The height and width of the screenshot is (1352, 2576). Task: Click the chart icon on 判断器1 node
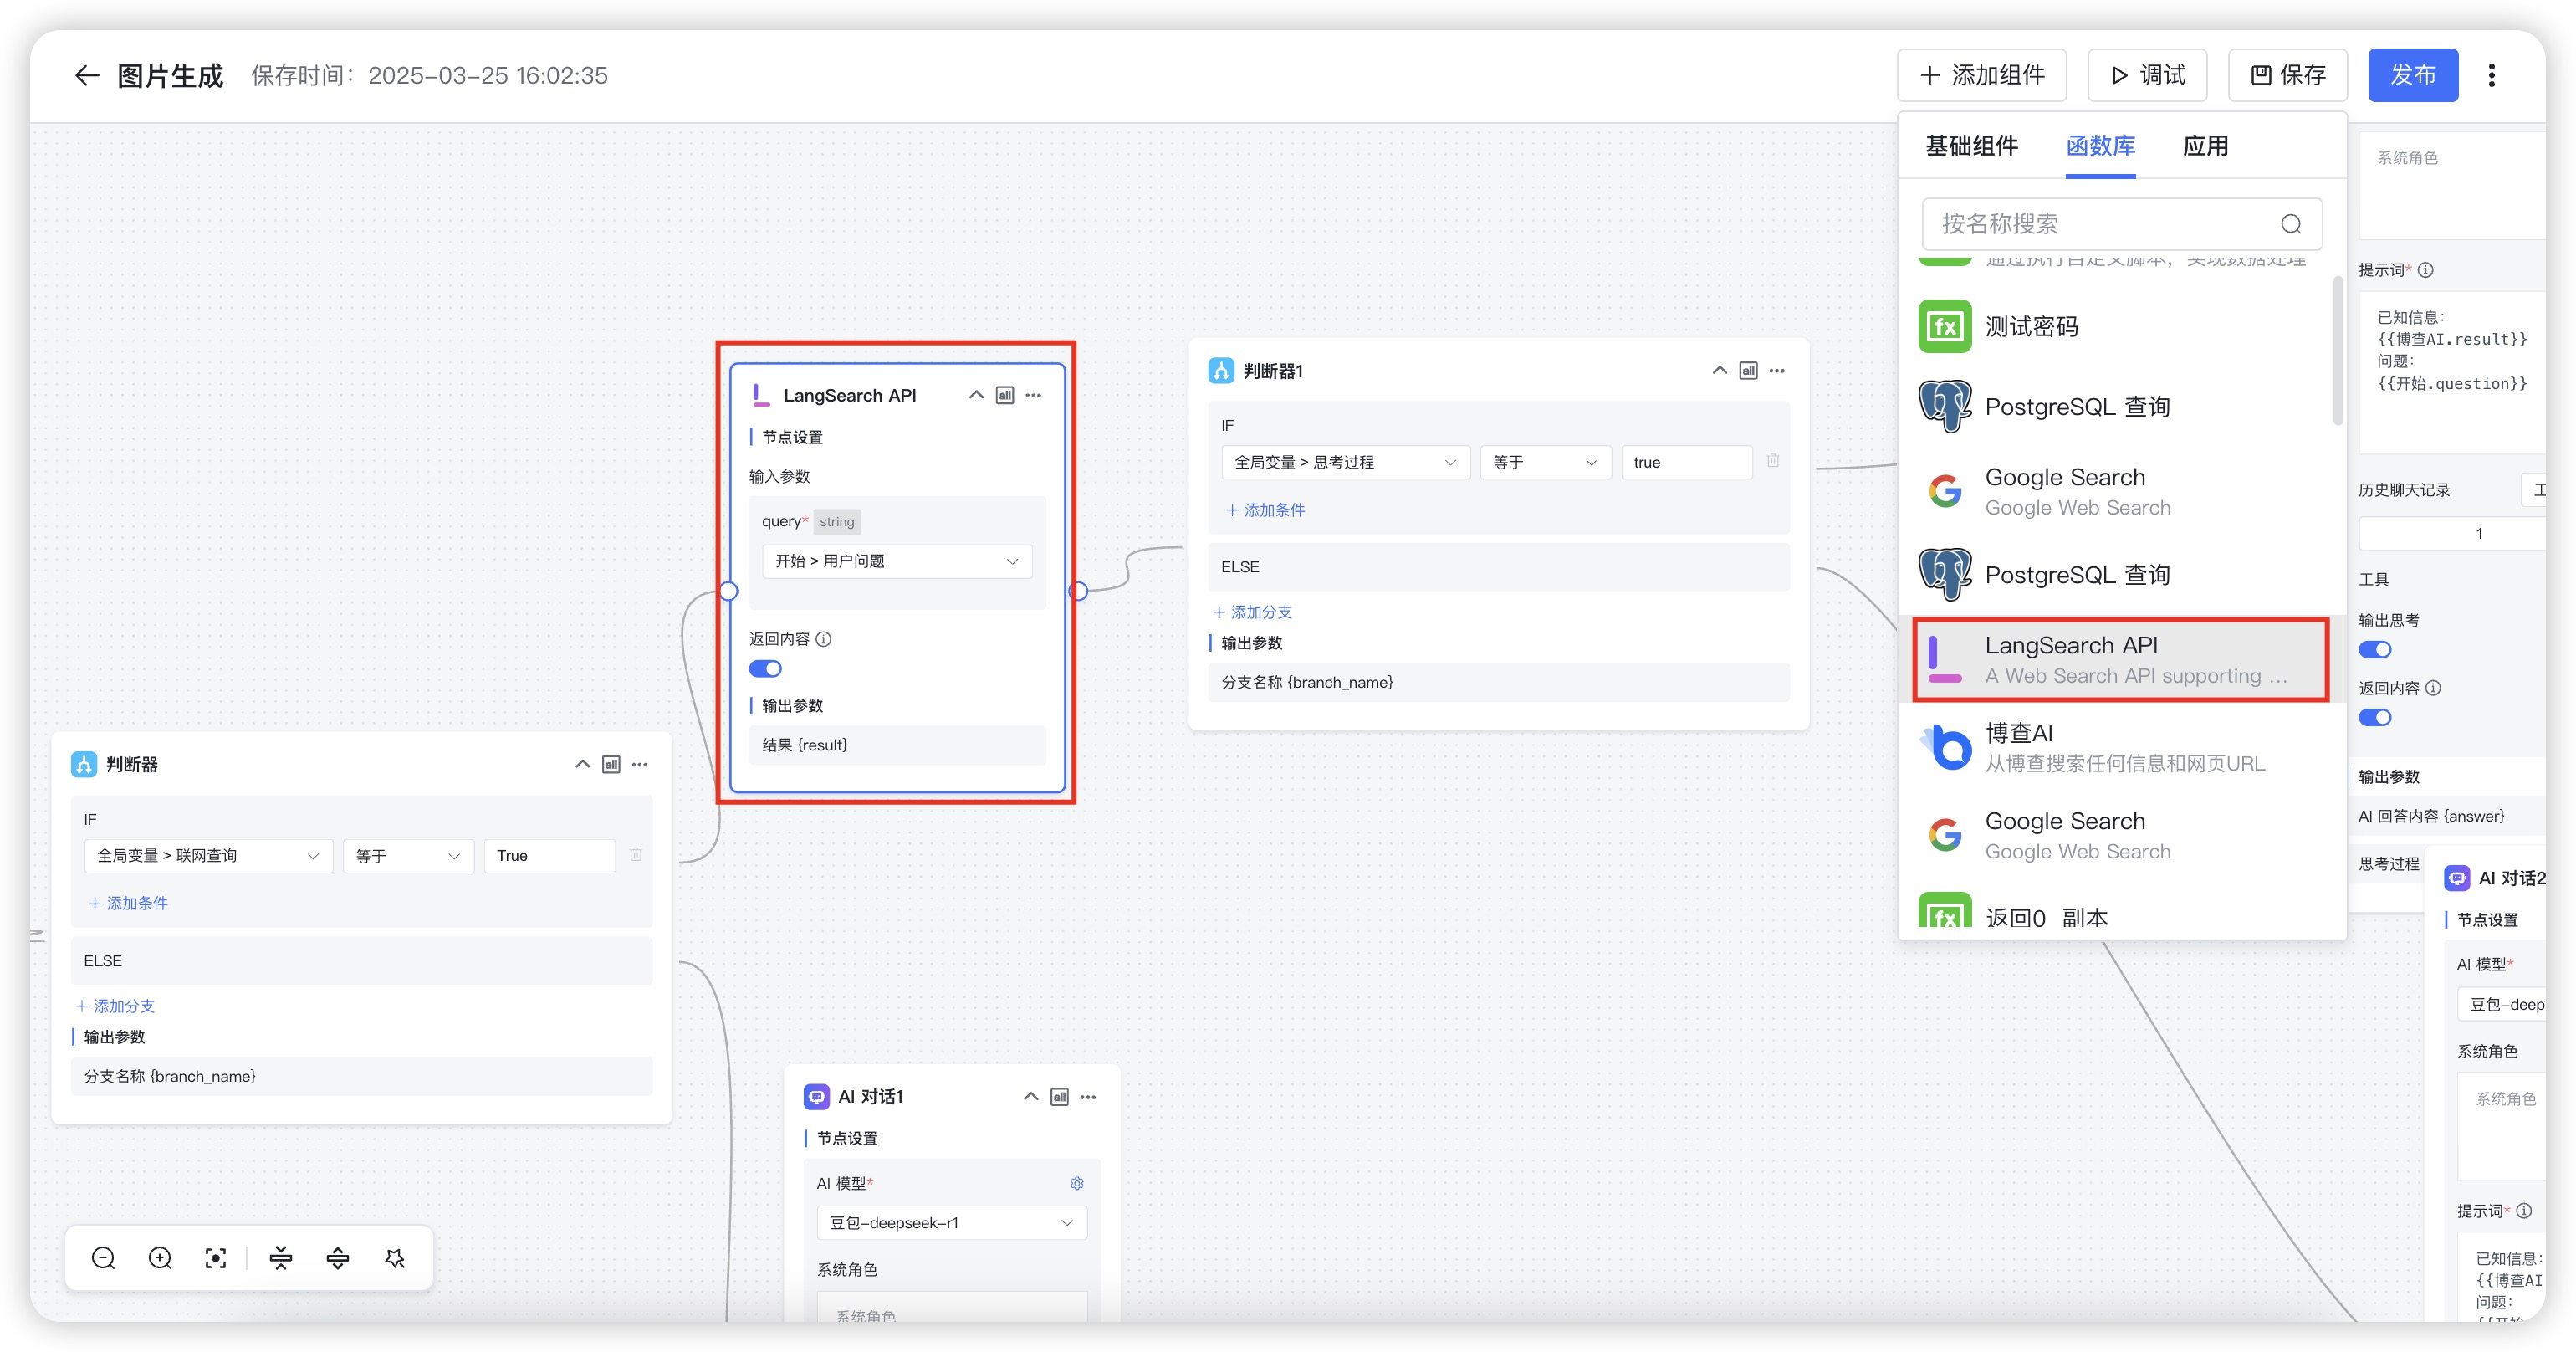click(x=1748, y=370)
